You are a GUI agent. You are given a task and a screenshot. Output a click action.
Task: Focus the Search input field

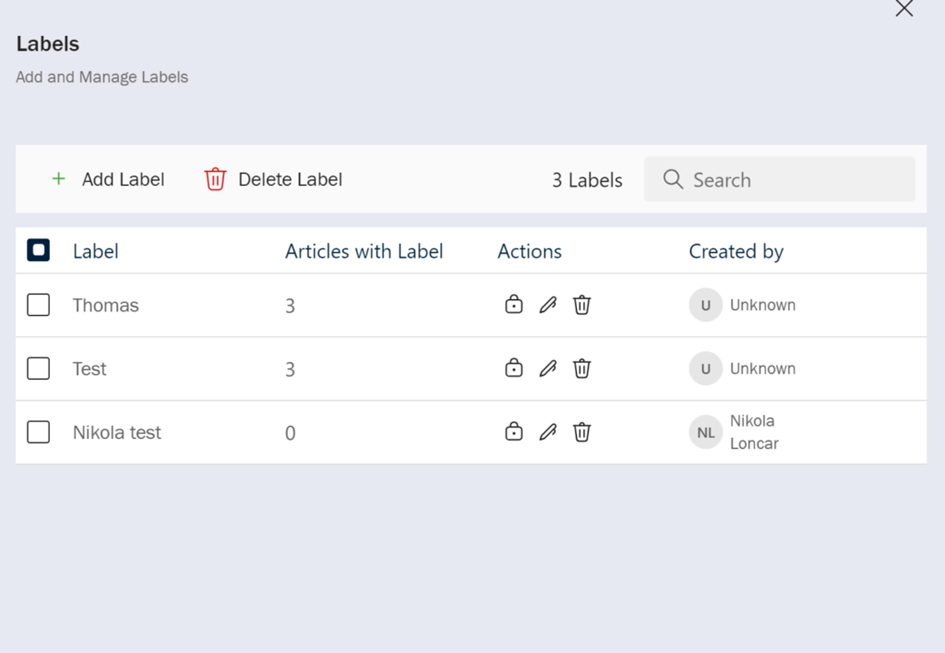[x=790, y=180]
